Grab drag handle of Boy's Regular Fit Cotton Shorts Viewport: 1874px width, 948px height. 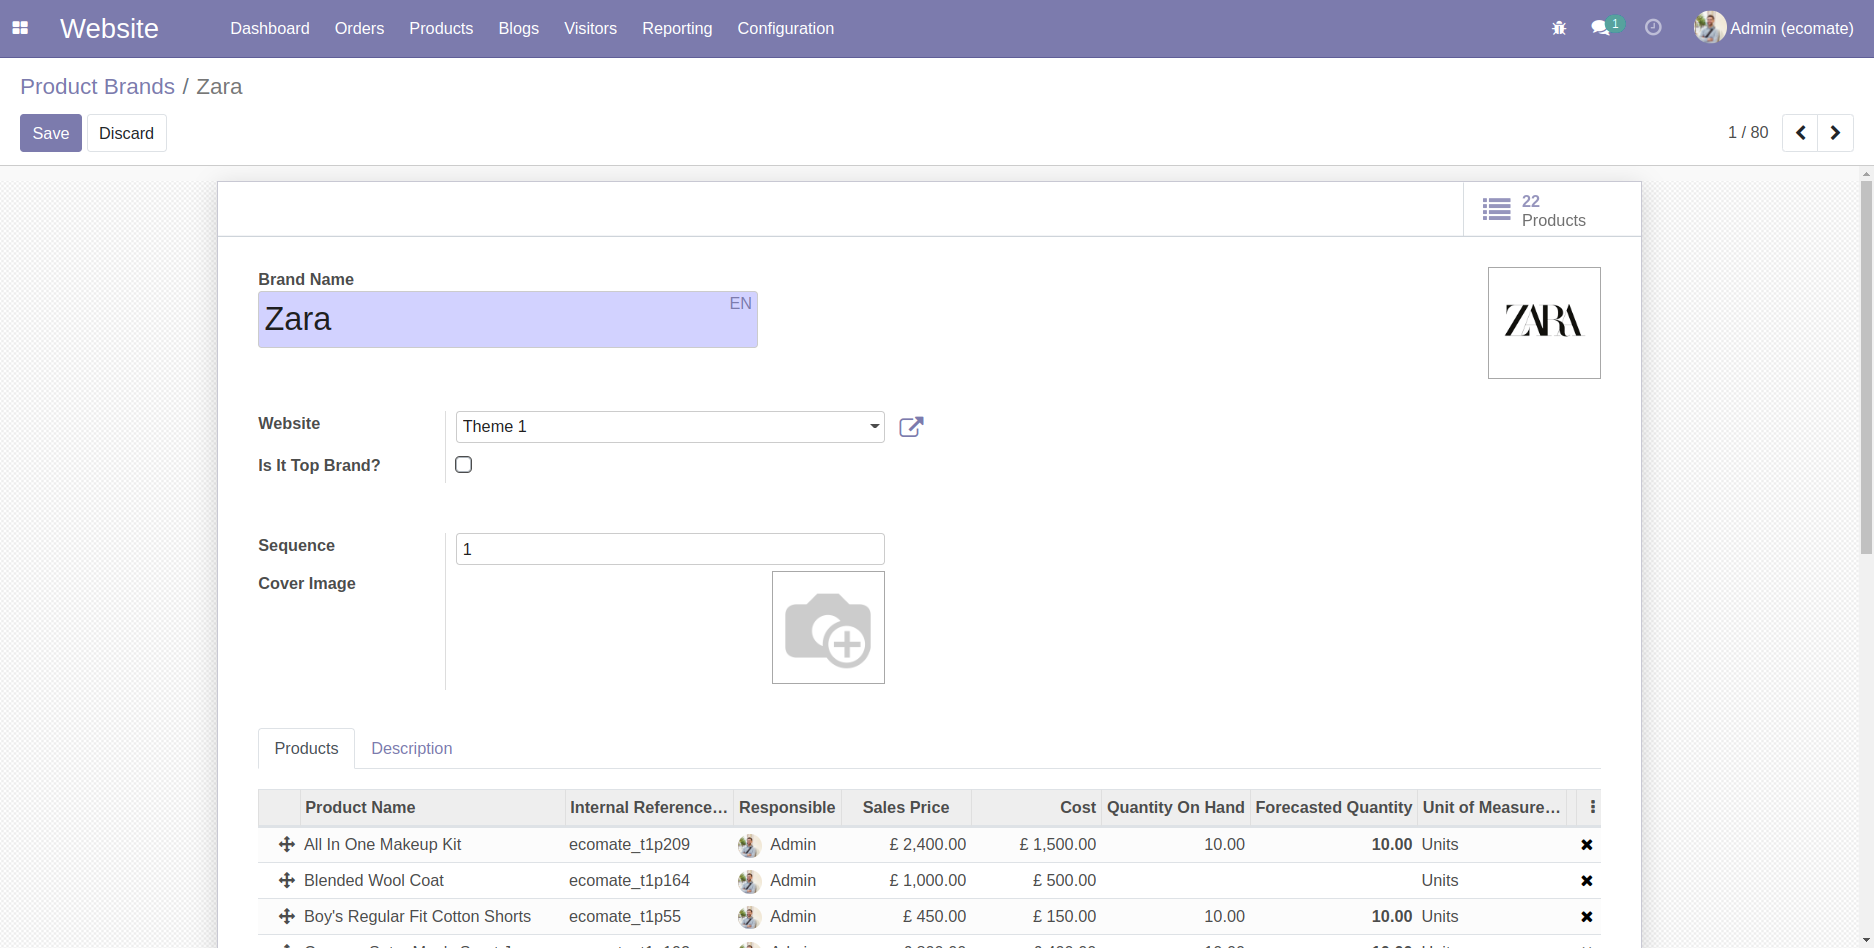tap(286, 917)
